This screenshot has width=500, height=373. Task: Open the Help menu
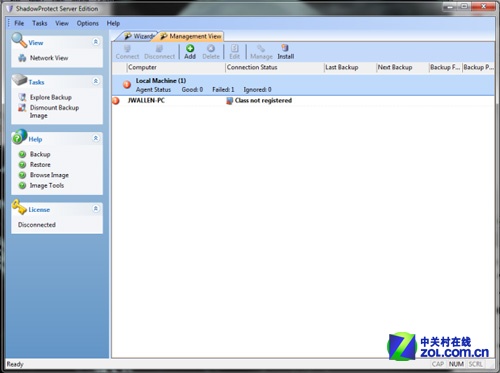click(113, 23)
